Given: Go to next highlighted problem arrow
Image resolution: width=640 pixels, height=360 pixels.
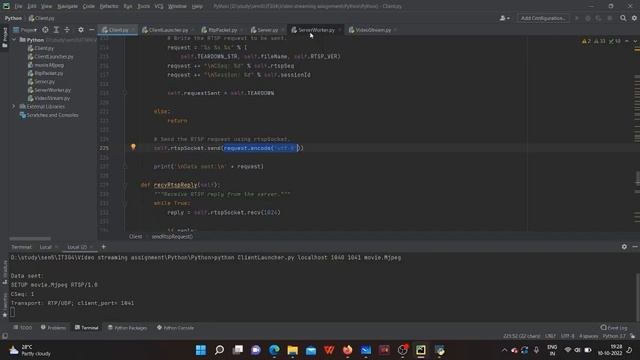Looking at the screenshot, I should pos(635,41).
